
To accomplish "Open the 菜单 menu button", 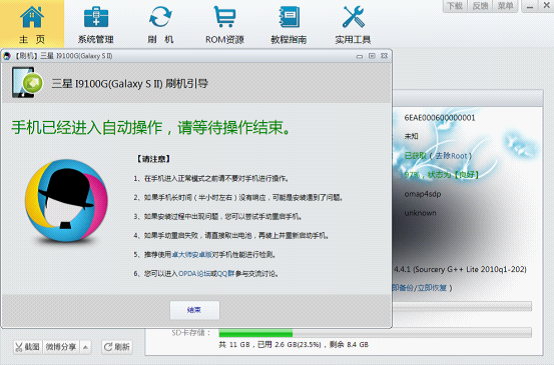I will click(x=505, y=6).
